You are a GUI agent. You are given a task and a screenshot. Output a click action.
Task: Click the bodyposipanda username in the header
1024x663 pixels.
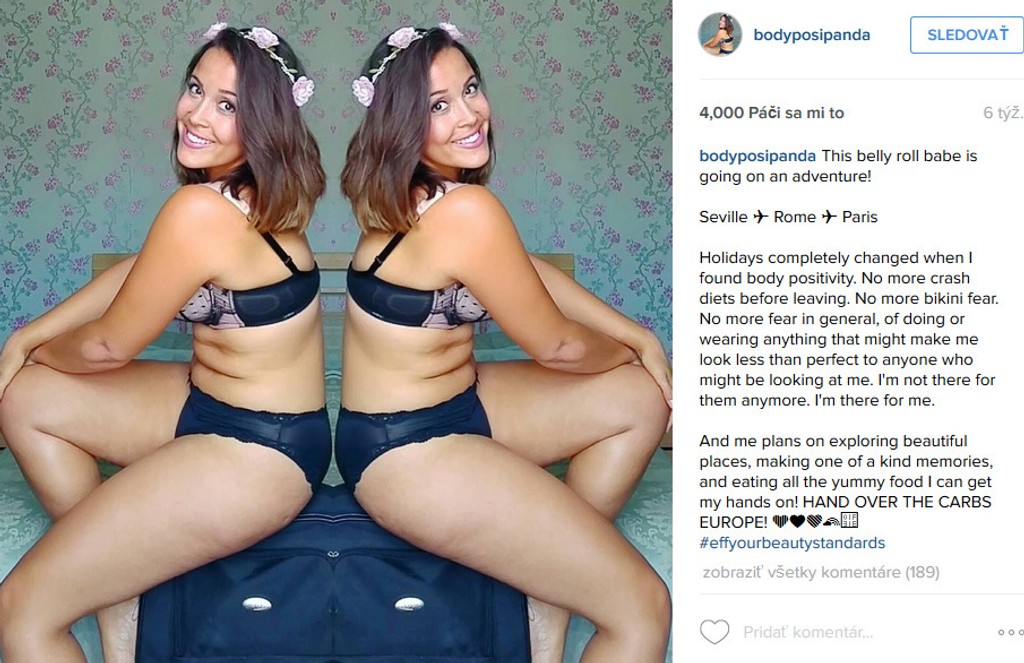click(x=812, y=35)
